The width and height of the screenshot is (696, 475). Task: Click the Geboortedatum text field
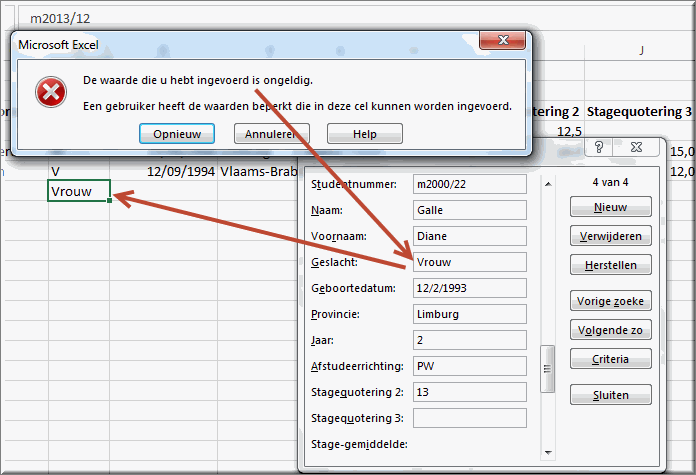tap(469, 288)
